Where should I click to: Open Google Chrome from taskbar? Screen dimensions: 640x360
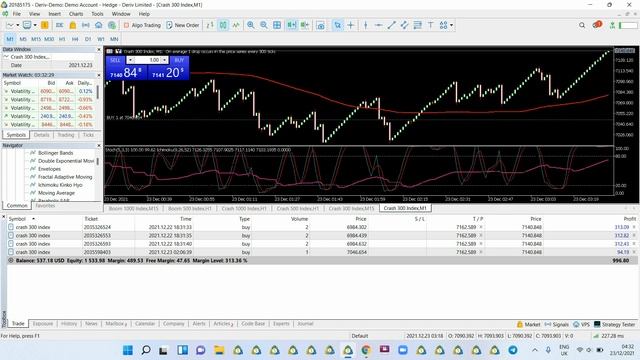pos(366,350)
